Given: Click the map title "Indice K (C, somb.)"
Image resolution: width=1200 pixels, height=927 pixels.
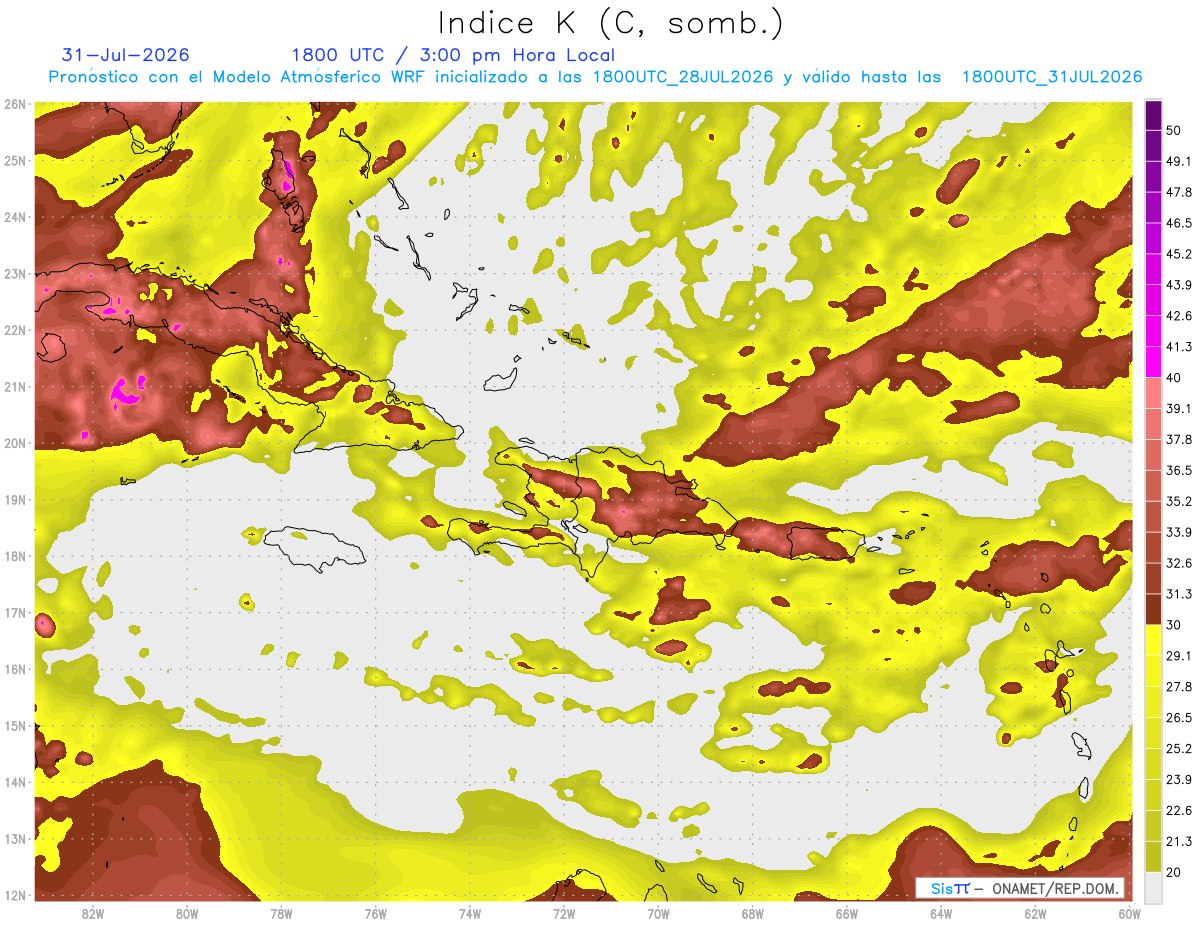Looking at the screenshot, I should coord(611,22).
